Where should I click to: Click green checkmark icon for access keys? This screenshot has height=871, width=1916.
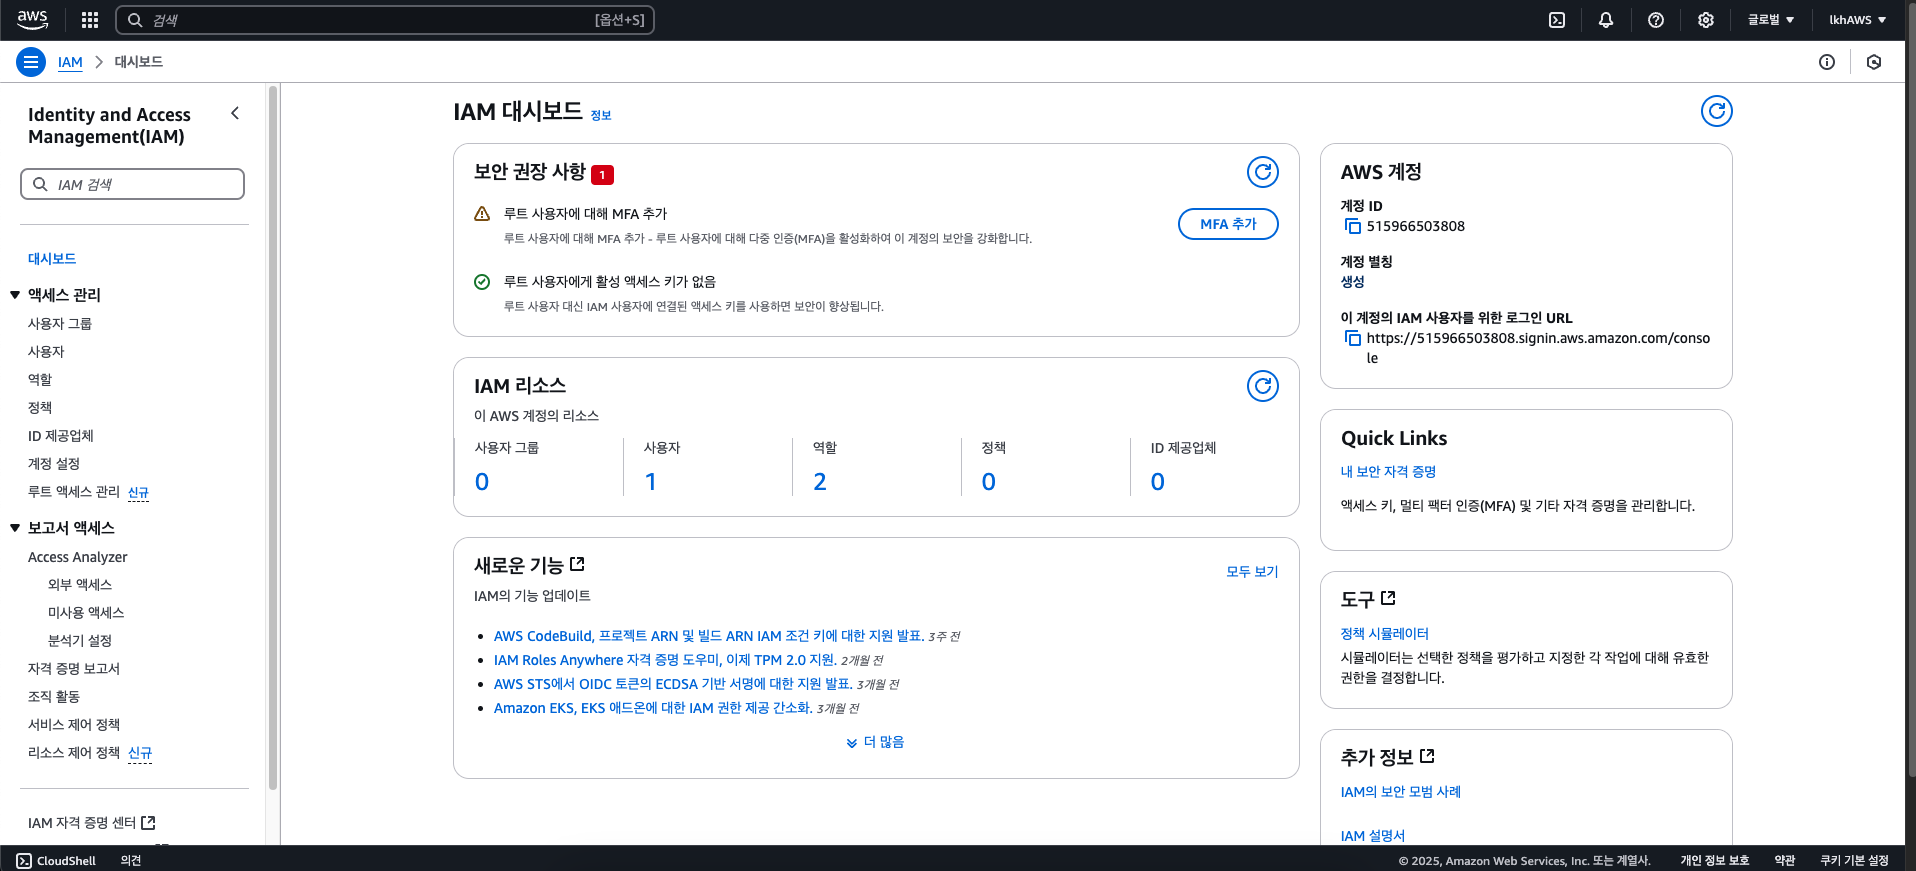click(x=482, y=282)
